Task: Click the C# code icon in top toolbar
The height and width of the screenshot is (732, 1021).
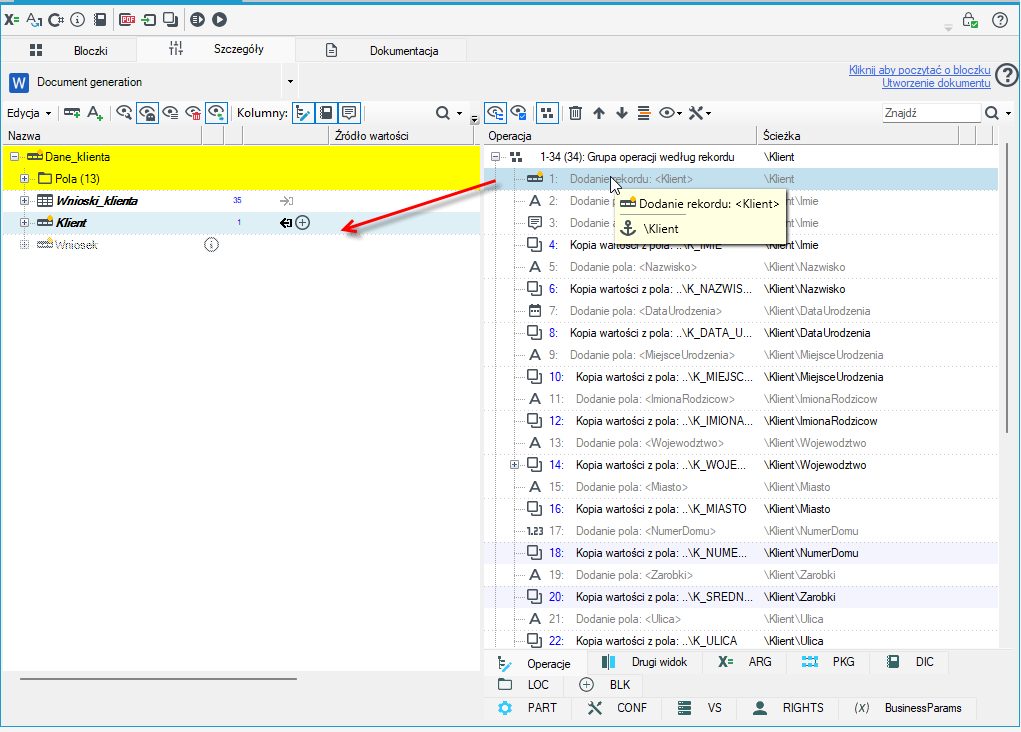Action: (x=56, y=20)
